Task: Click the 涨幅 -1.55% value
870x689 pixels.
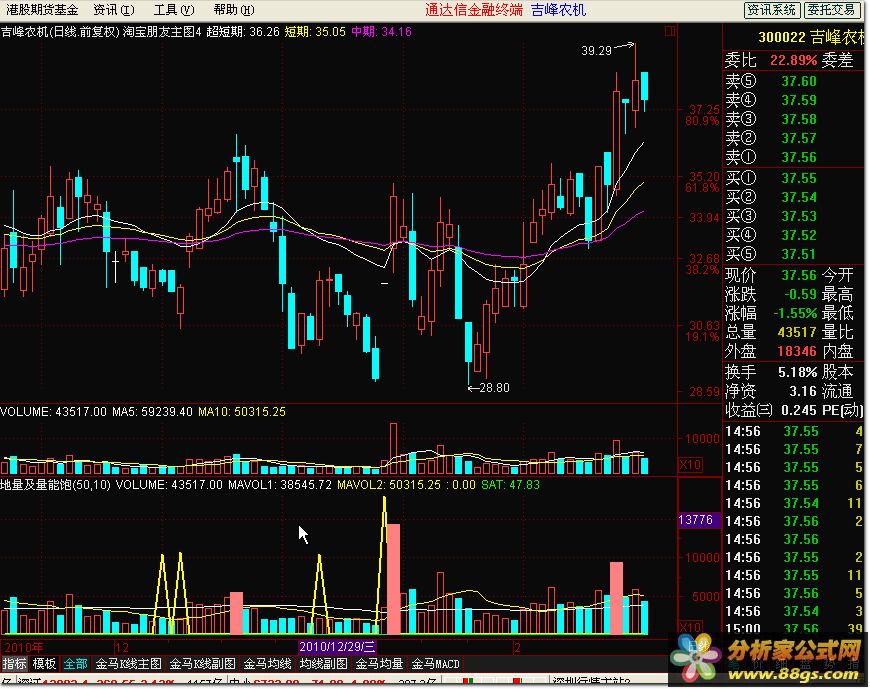Action: (x=795, y=313)
